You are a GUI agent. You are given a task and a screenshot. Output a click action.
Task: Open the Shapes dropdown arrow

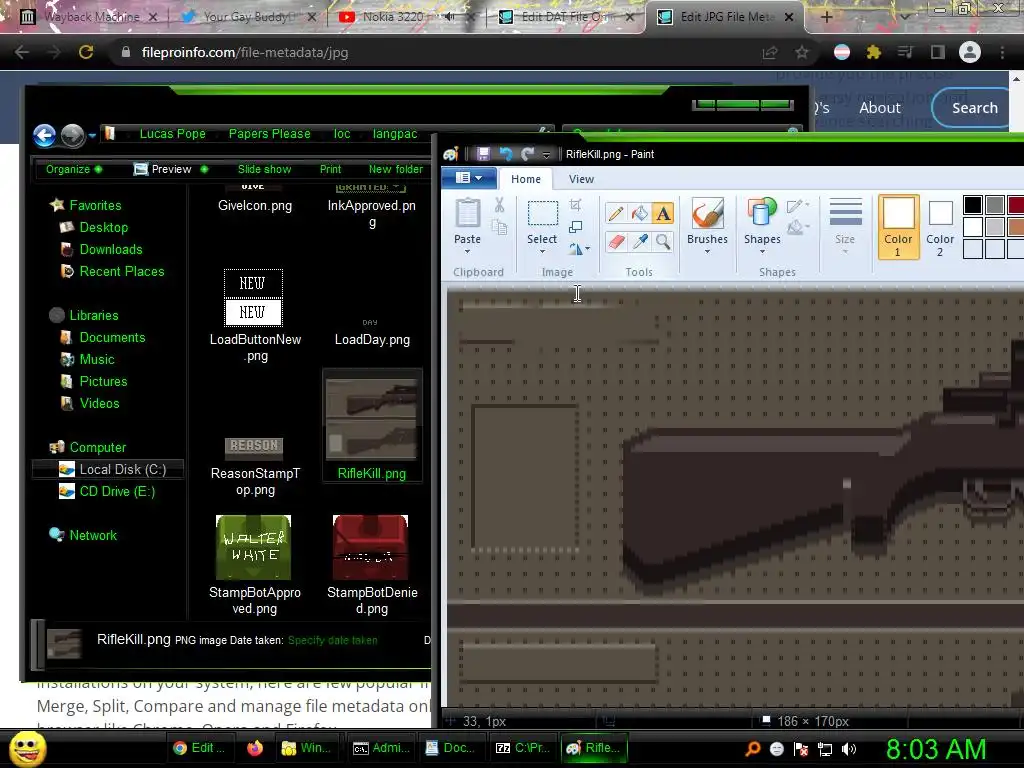[x=762, y=251]
